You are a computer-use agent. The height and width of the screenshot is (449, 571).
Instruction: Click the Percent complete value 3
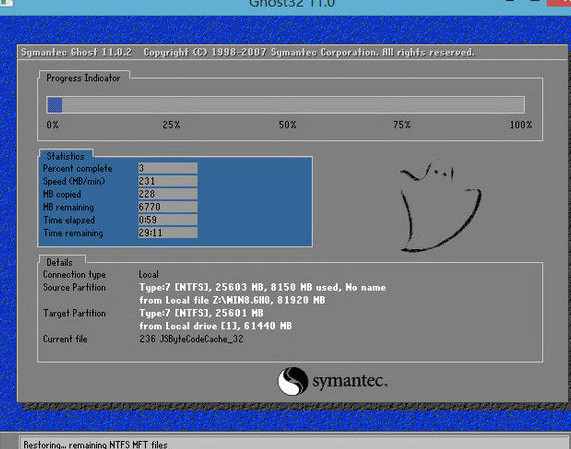[168, 168]
